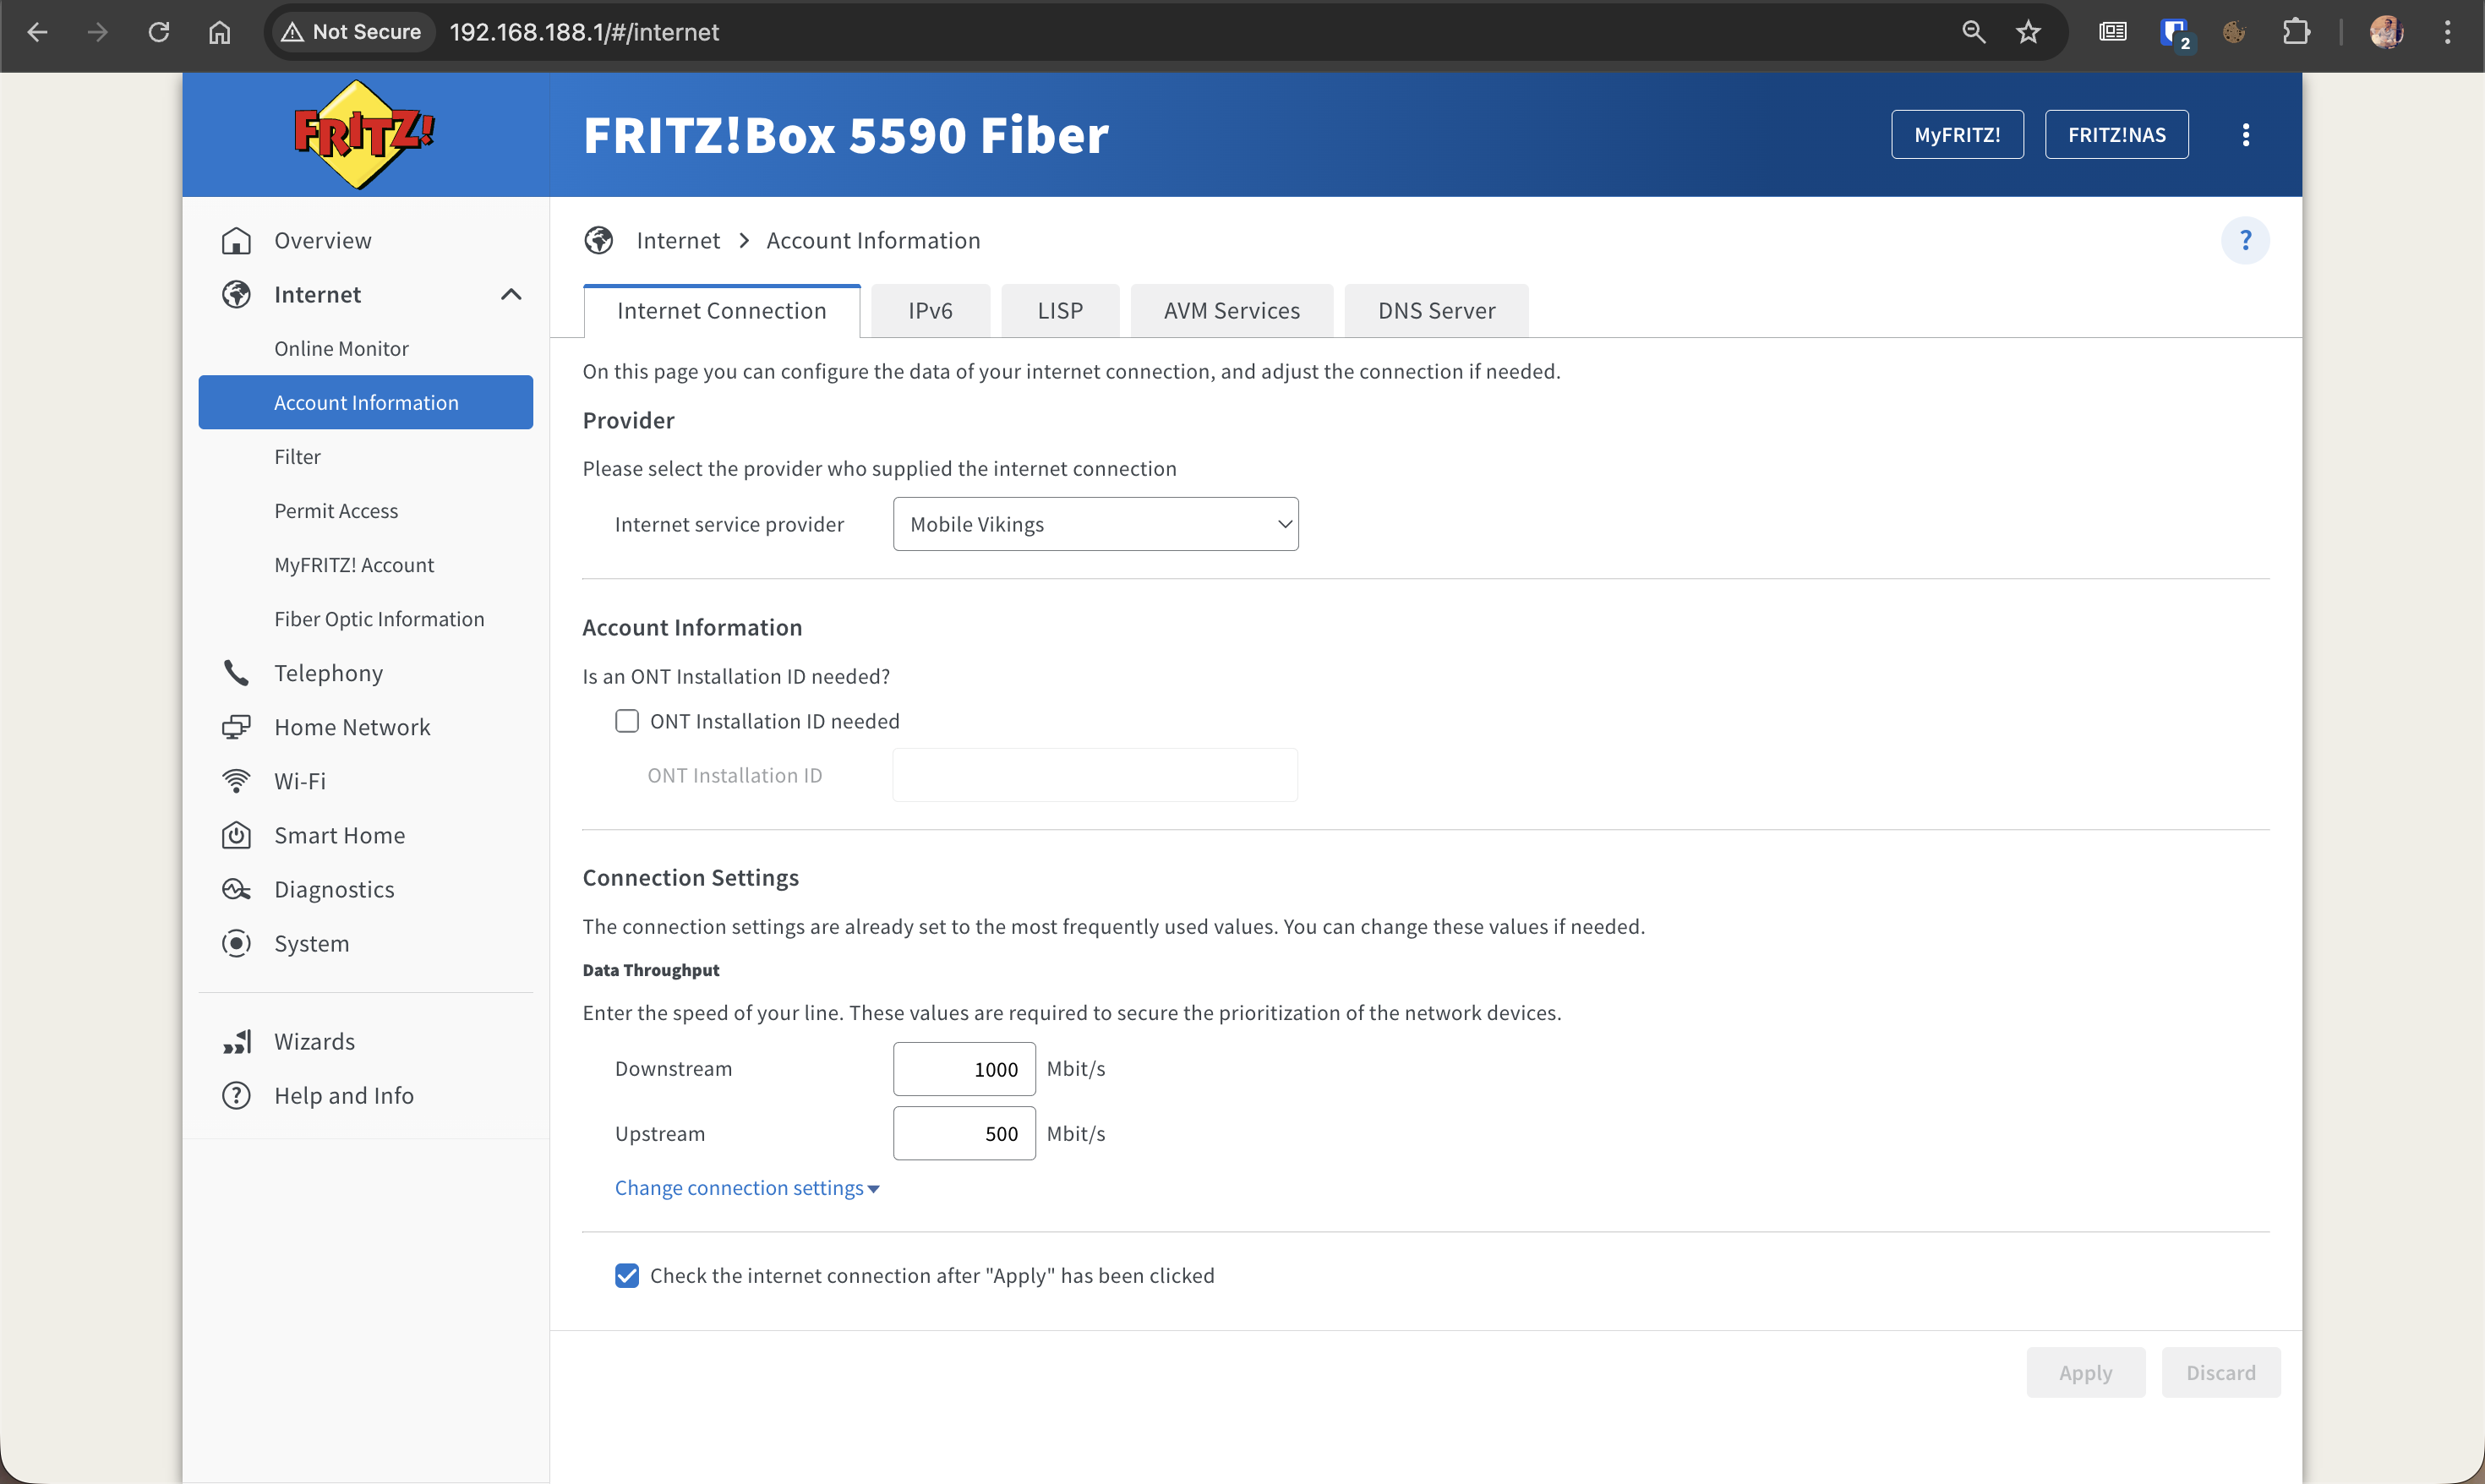Click the Wizards icon in the sidebar
Image resolution: width=2485 pixels, height=1484 pixels.
point(236,1041)
